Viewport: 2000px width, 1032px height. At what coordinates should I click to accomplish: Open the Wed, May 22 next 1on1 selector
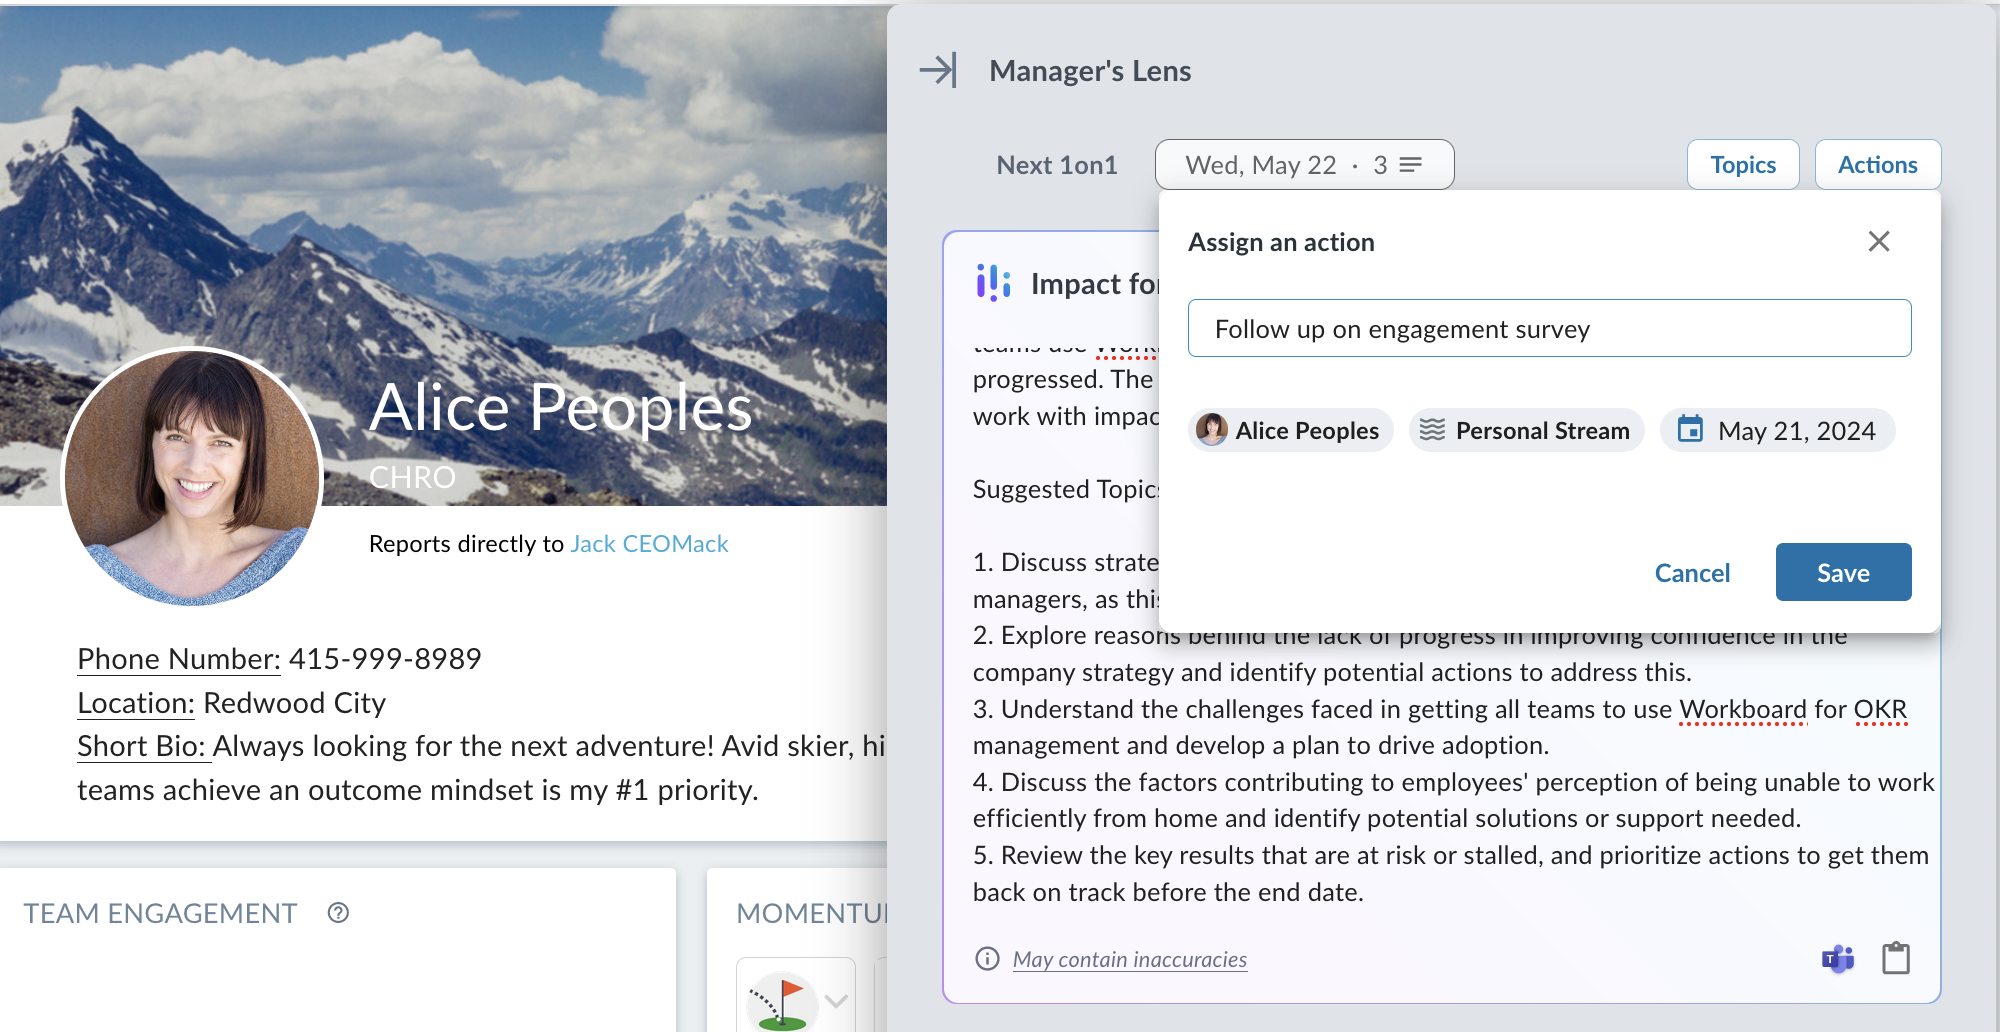tap(1304, 165)
